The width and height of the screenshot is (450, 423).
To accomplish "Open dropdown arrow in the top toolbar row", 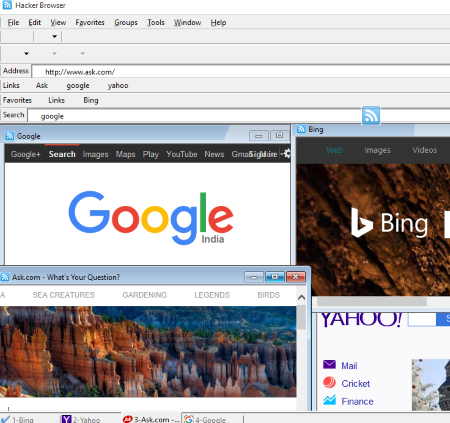I will pyautogui.click(x=55, y=36).
